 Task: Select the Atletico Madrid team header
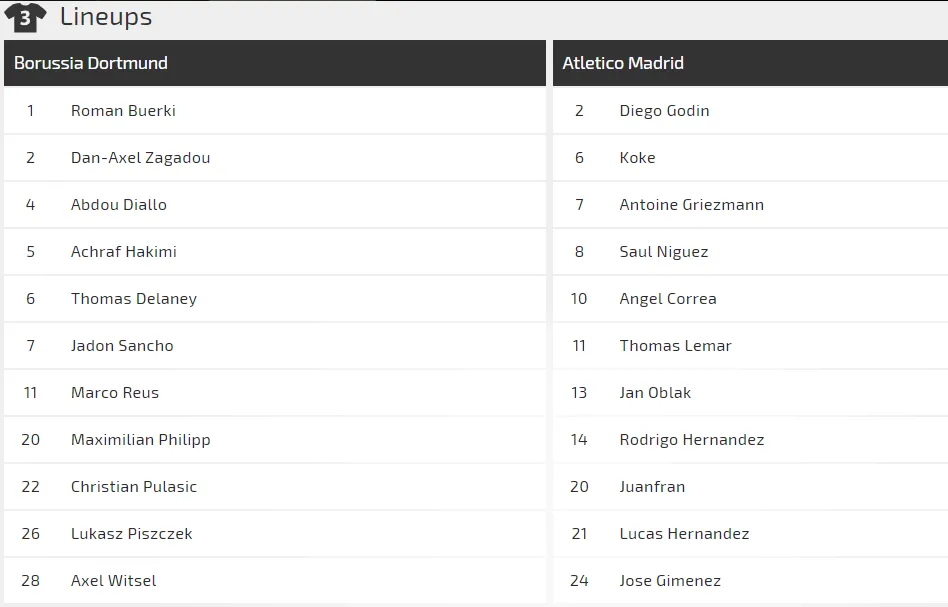pyautogui.click(x=623, y=63)
